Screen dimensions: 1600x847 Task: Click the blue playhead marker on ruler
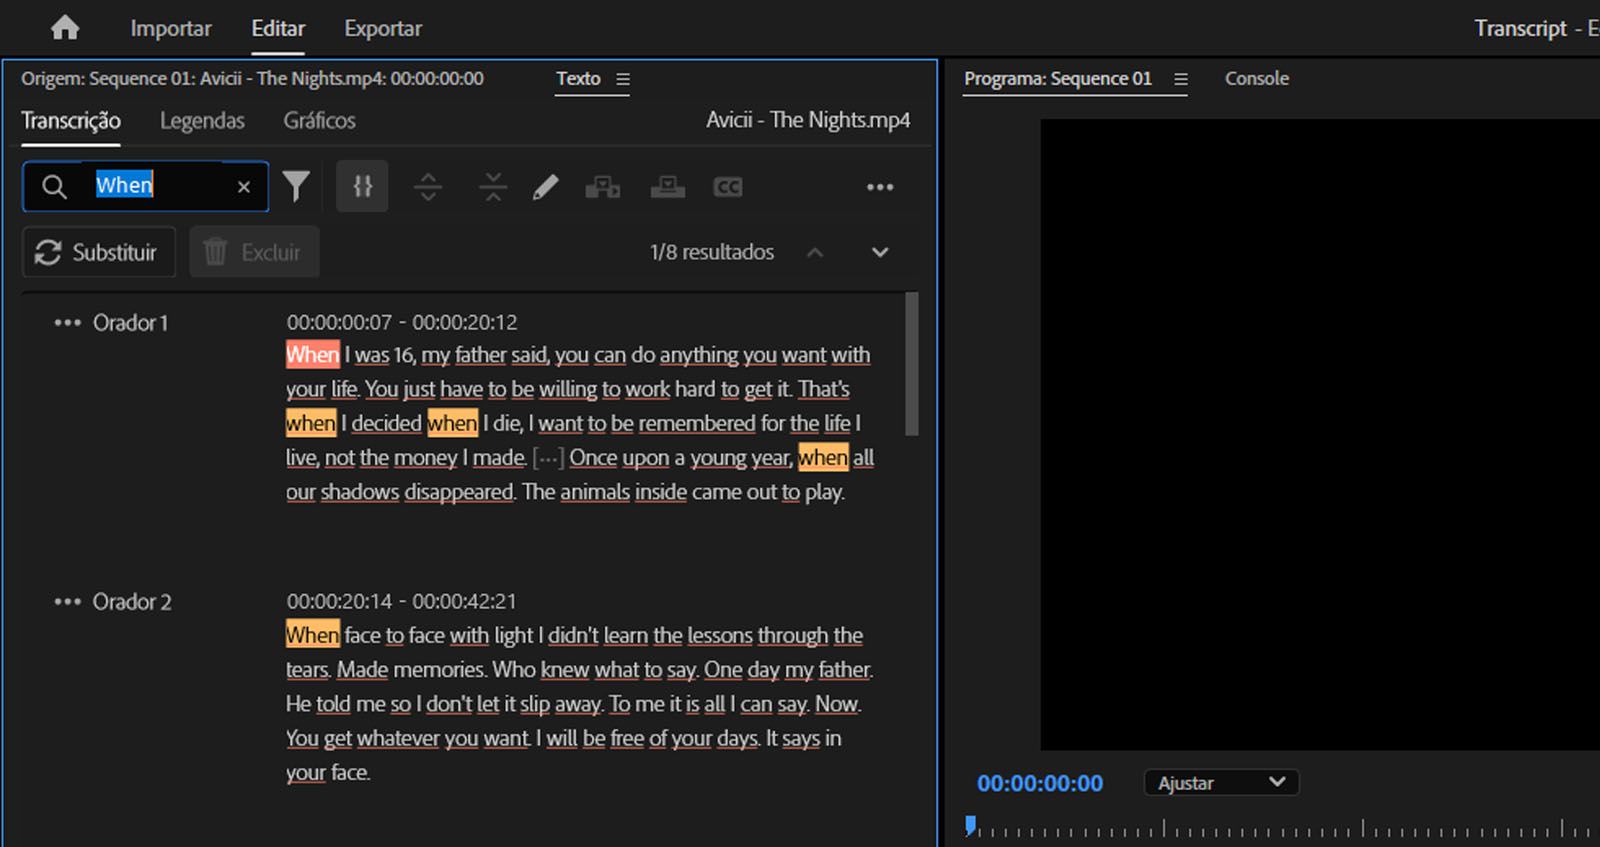[x=970, y=826]
